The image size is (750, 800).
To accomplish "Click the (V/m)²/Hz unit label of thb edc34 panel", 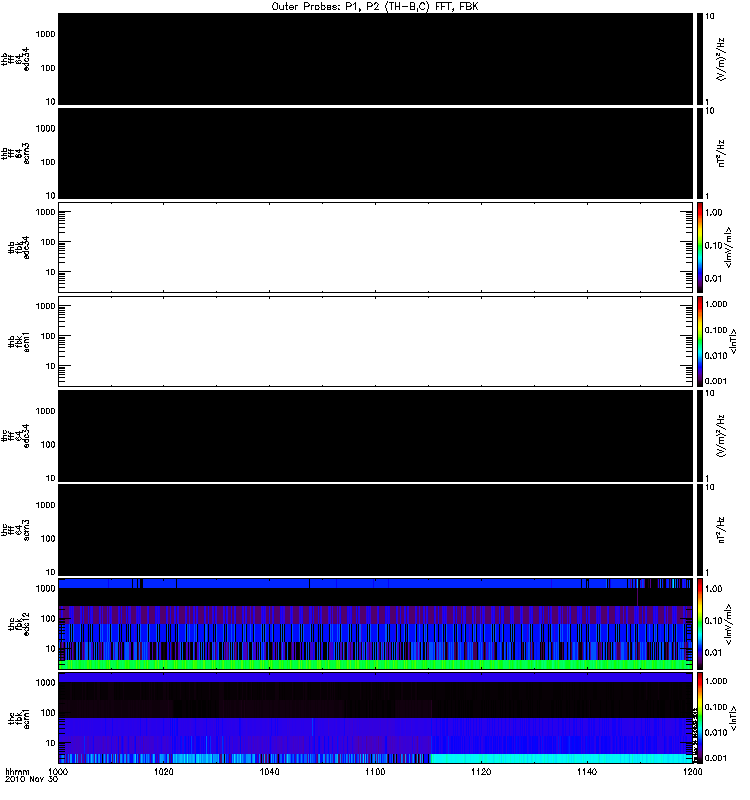I will 720,59.
